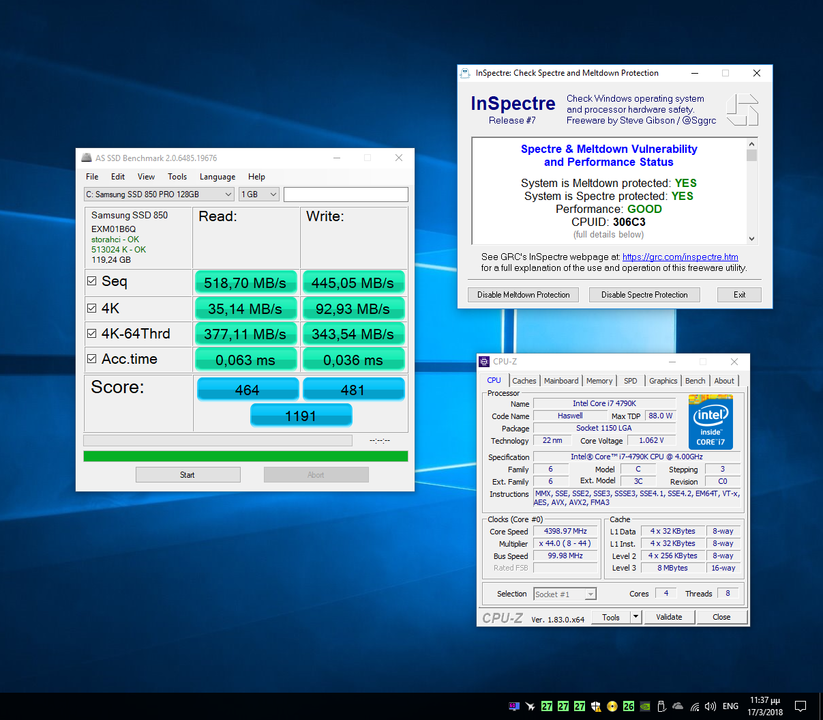823x720 pixels.
Task: Open the drive selection dropdown in AS SSD
Action: (x=159, y=194)
